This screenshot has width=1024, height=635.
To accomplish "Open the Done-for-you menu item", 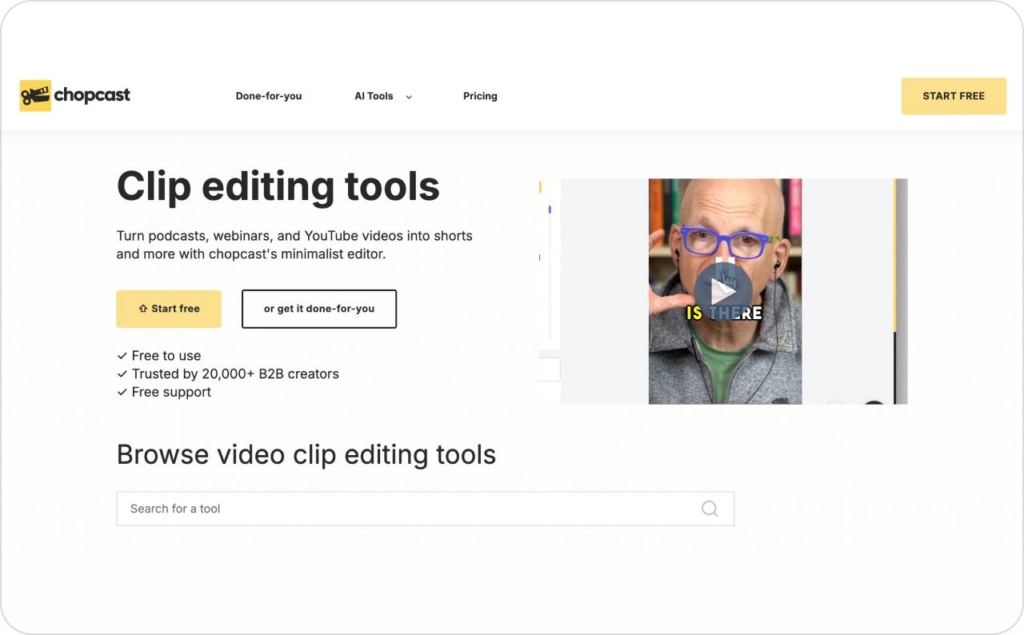I will [x=268, y=96].
